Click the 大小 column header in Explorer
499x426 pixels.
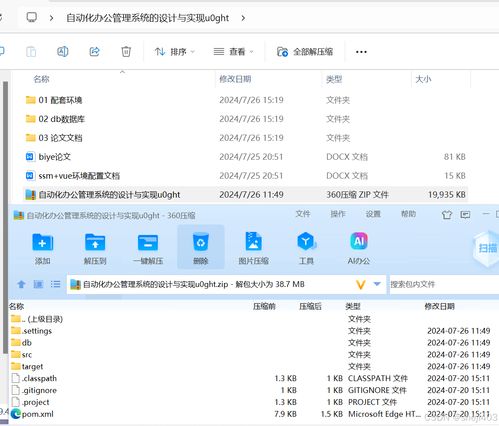423,79
